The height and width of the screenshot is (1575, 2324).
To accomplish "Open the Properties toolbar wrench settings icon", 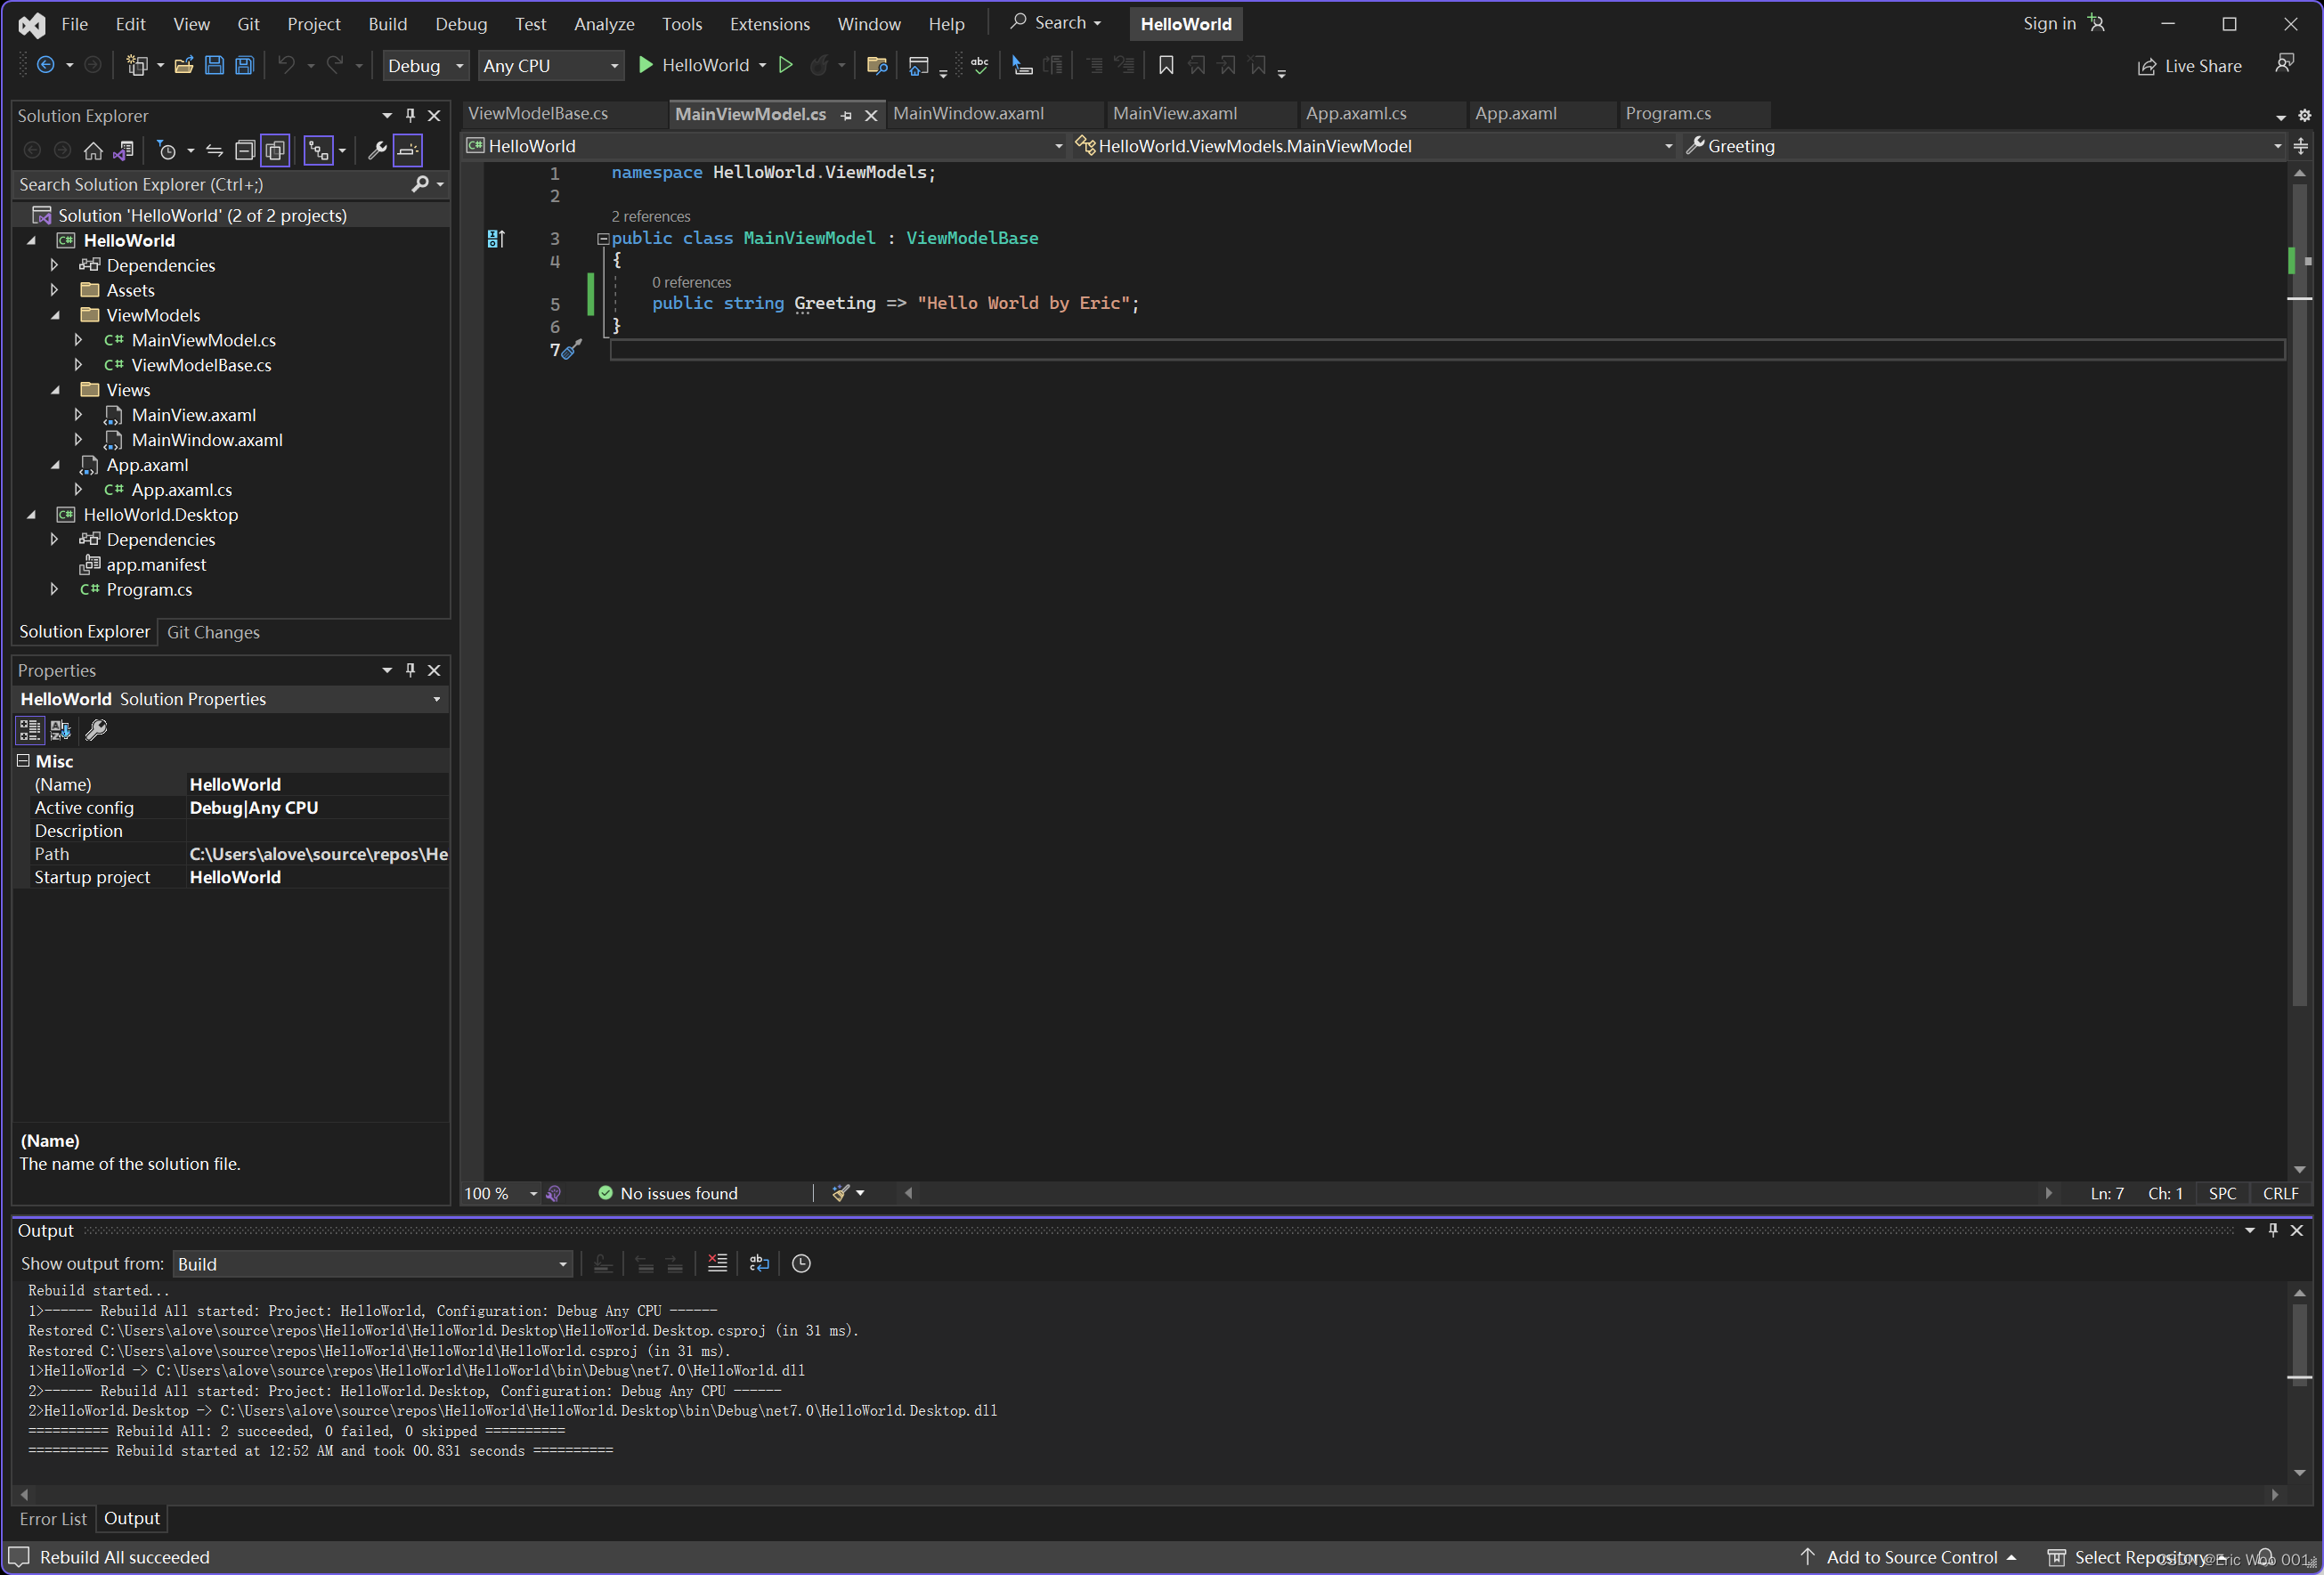I will pos(96,730).
